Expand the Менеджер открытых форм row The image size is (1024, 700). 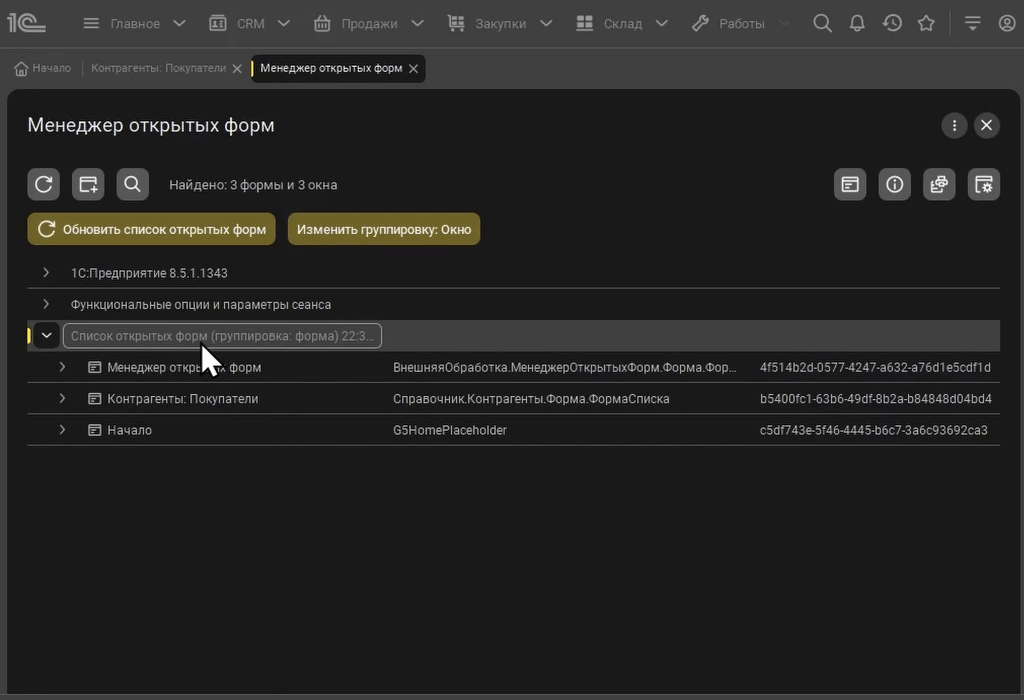coord(62,367)
